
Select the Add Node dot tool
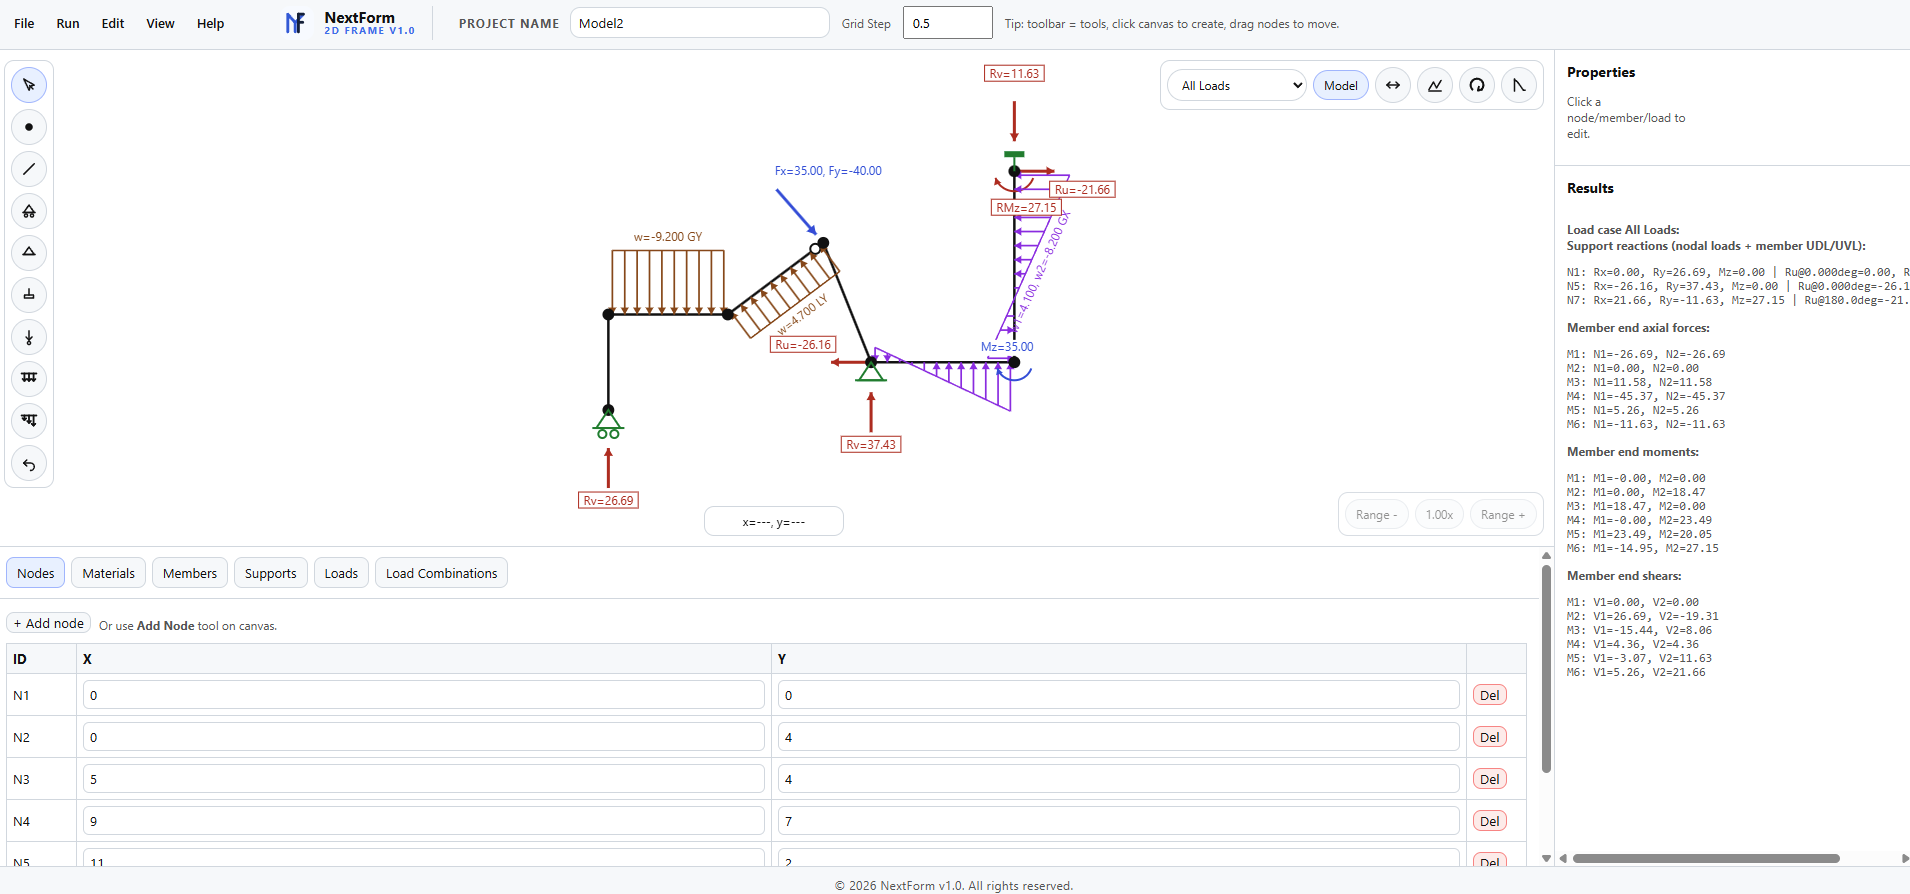[x=29, y=127]
